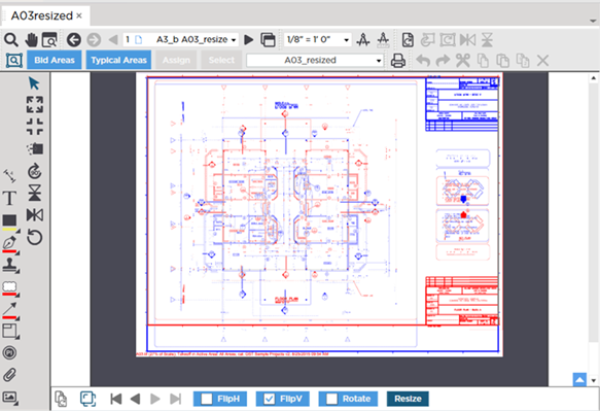Select the stamp tool

tap(10, 265)
